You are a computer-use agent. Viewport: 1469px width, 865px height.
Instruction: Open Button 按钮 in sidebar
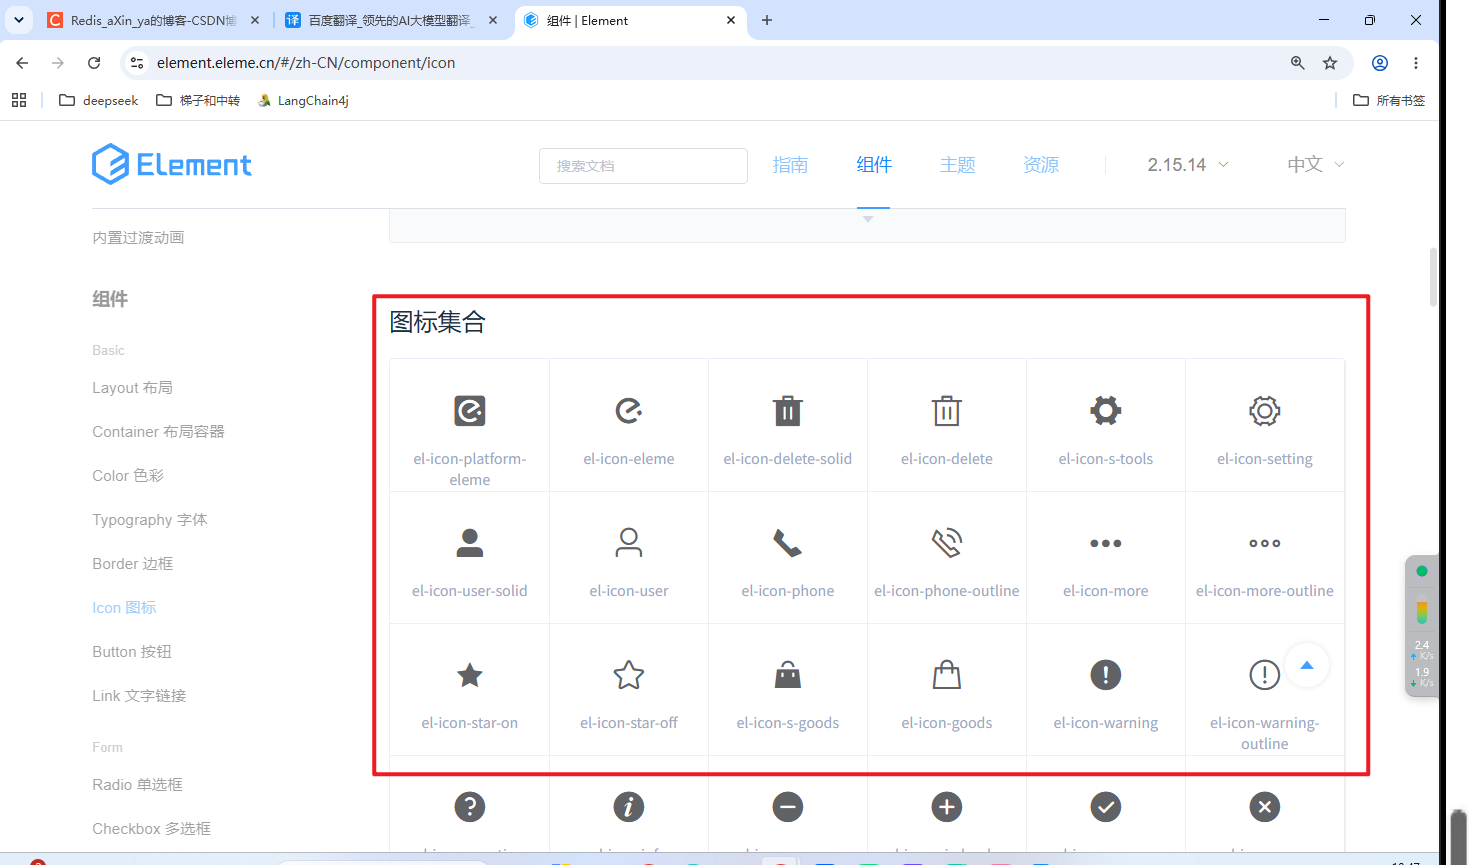coord(132,652)
